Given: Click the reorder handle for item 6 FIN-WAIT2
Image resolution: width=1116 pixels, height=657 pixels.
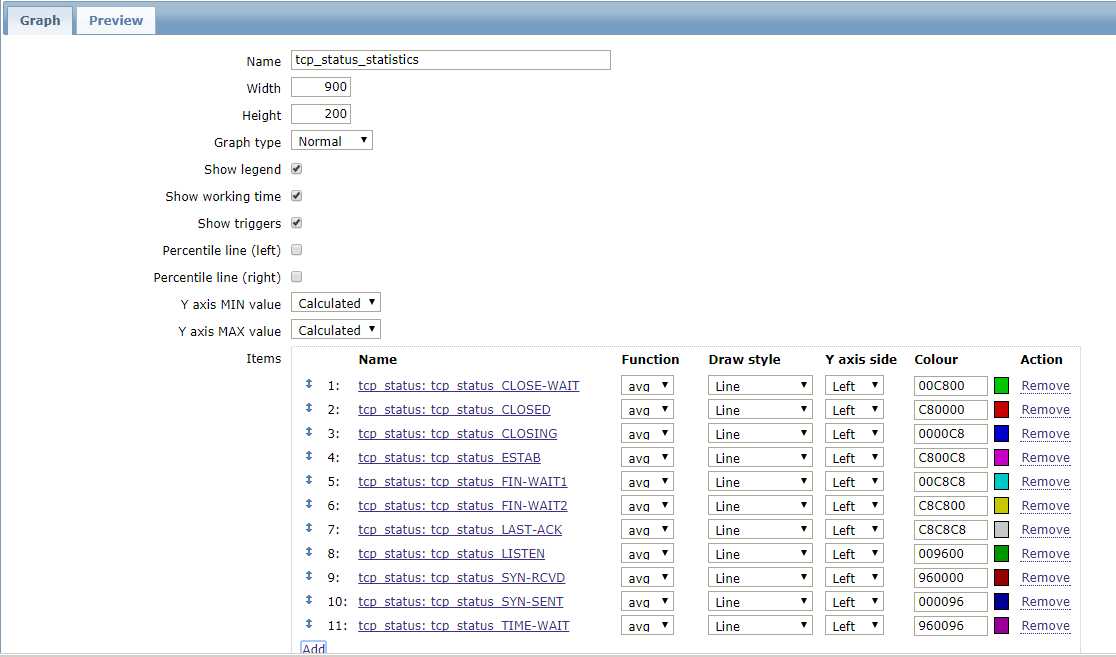Looking at the screenshot, I should [x=309, y=504].
